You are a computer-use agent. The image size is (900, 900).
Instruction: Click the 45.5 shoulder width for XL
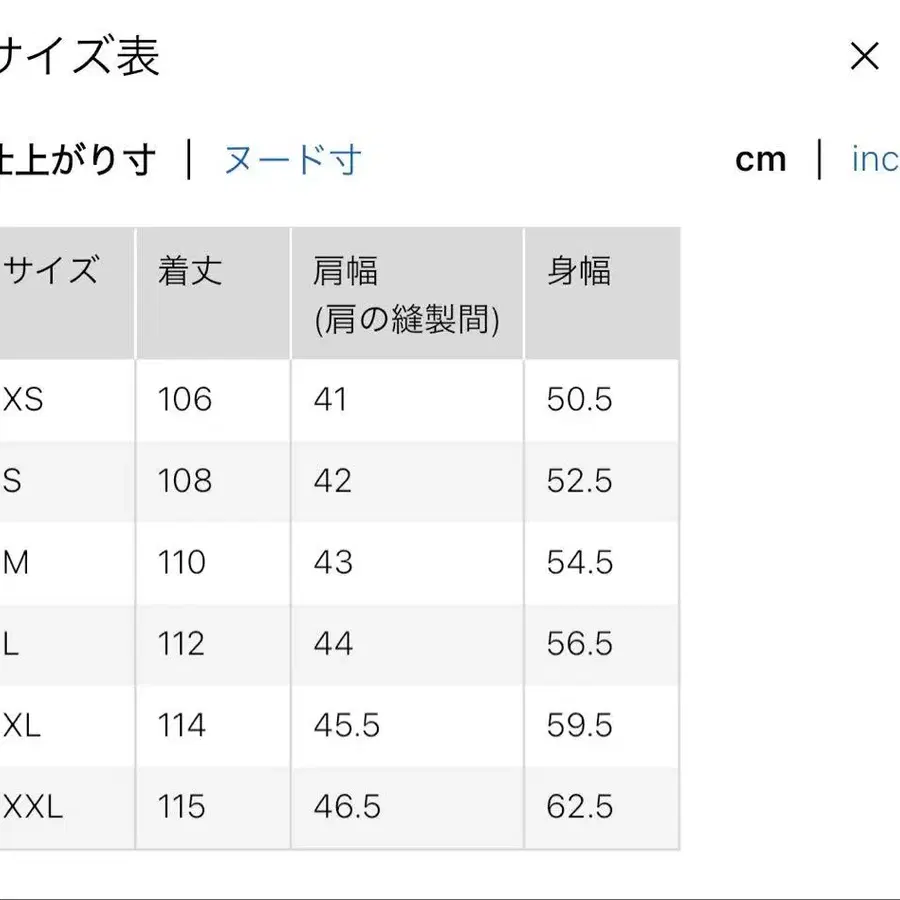[x=345, y=726]
